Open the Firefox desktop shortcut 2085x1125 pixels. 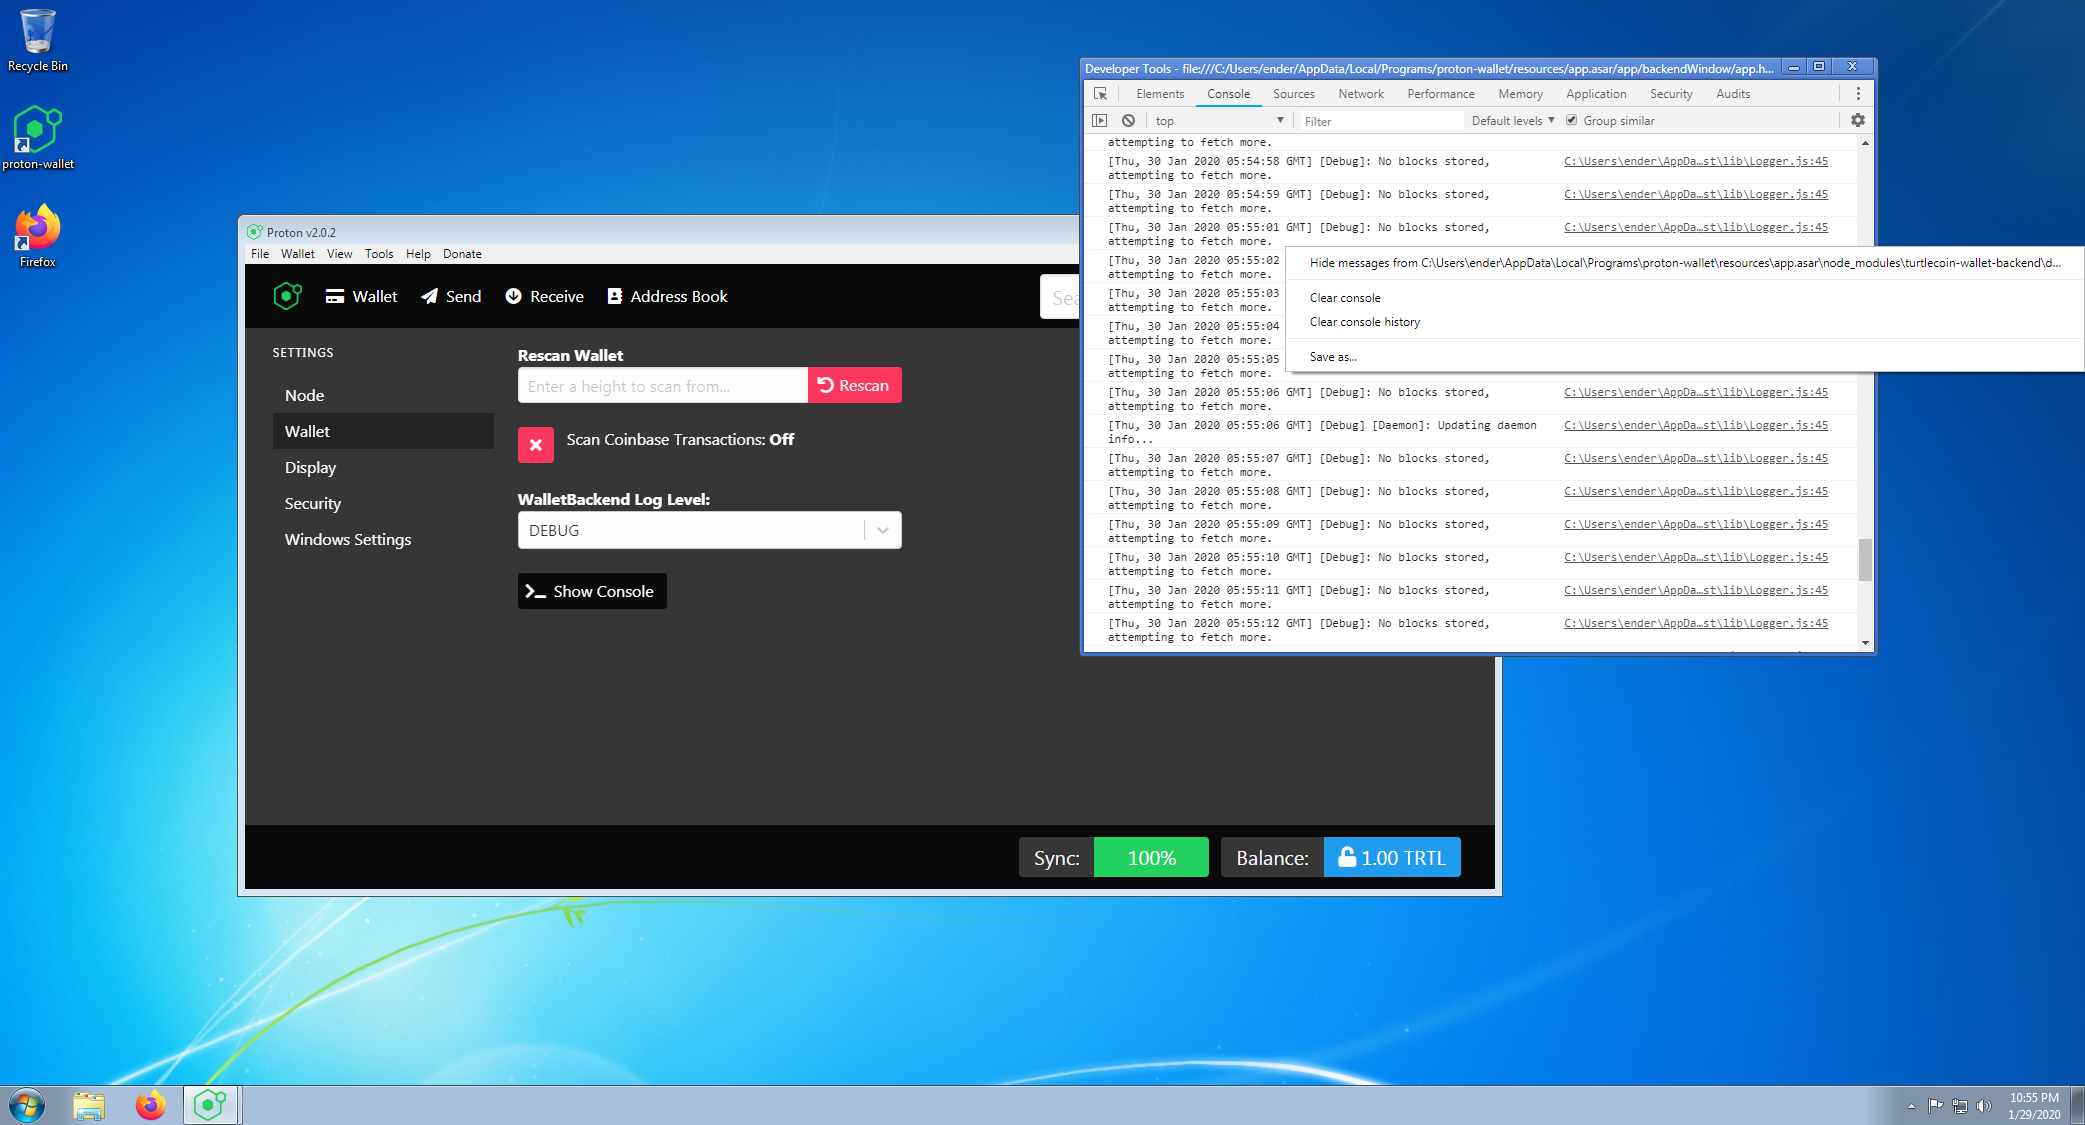38,236
